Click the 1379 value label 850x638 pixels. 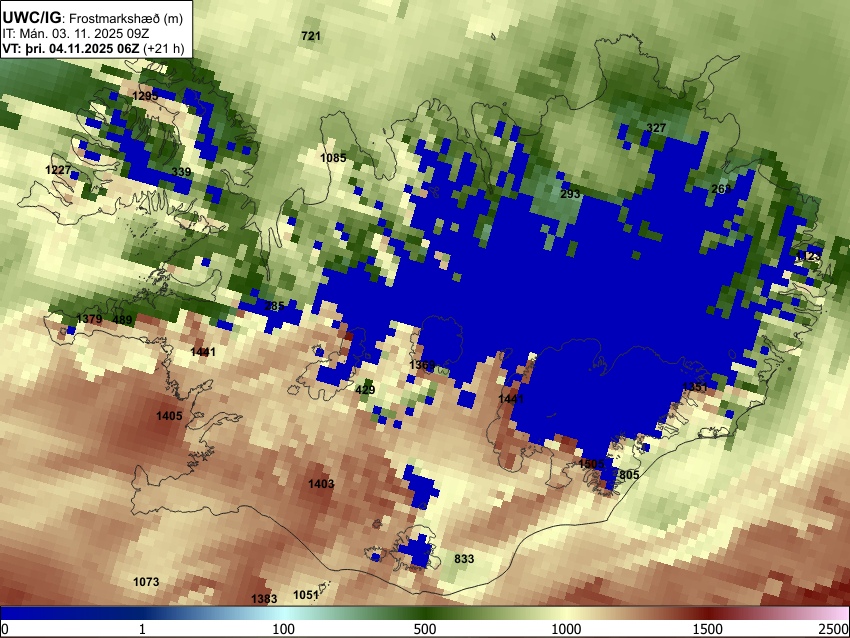pyautogui.click(x=89, y=319)
